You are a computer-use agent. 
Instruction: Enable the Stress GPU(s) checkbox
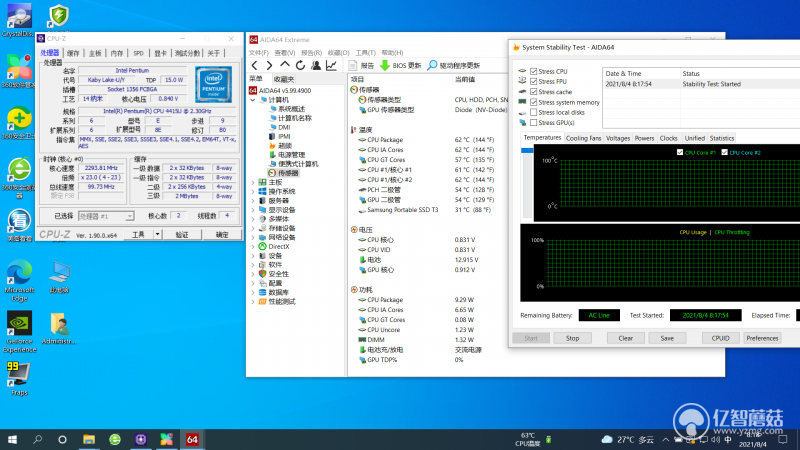(x=534, y=122)
